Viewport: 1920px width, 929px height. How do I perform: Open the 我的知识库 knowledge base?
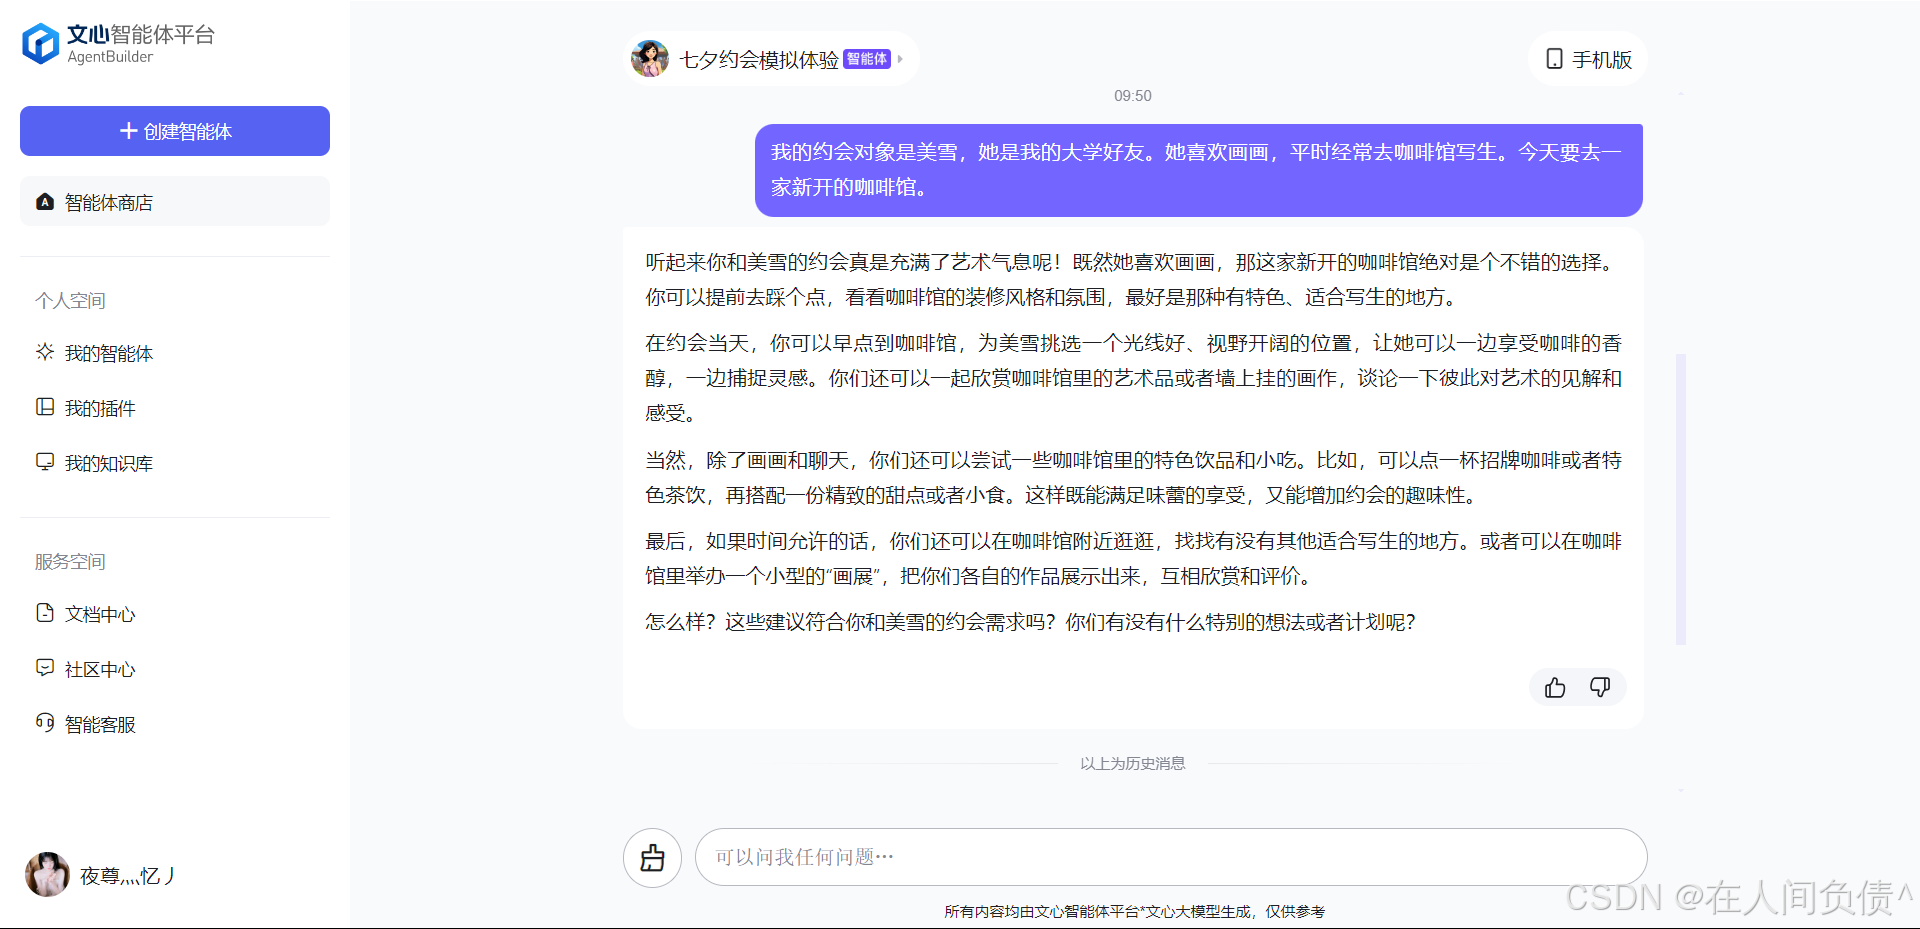point(109,462)
